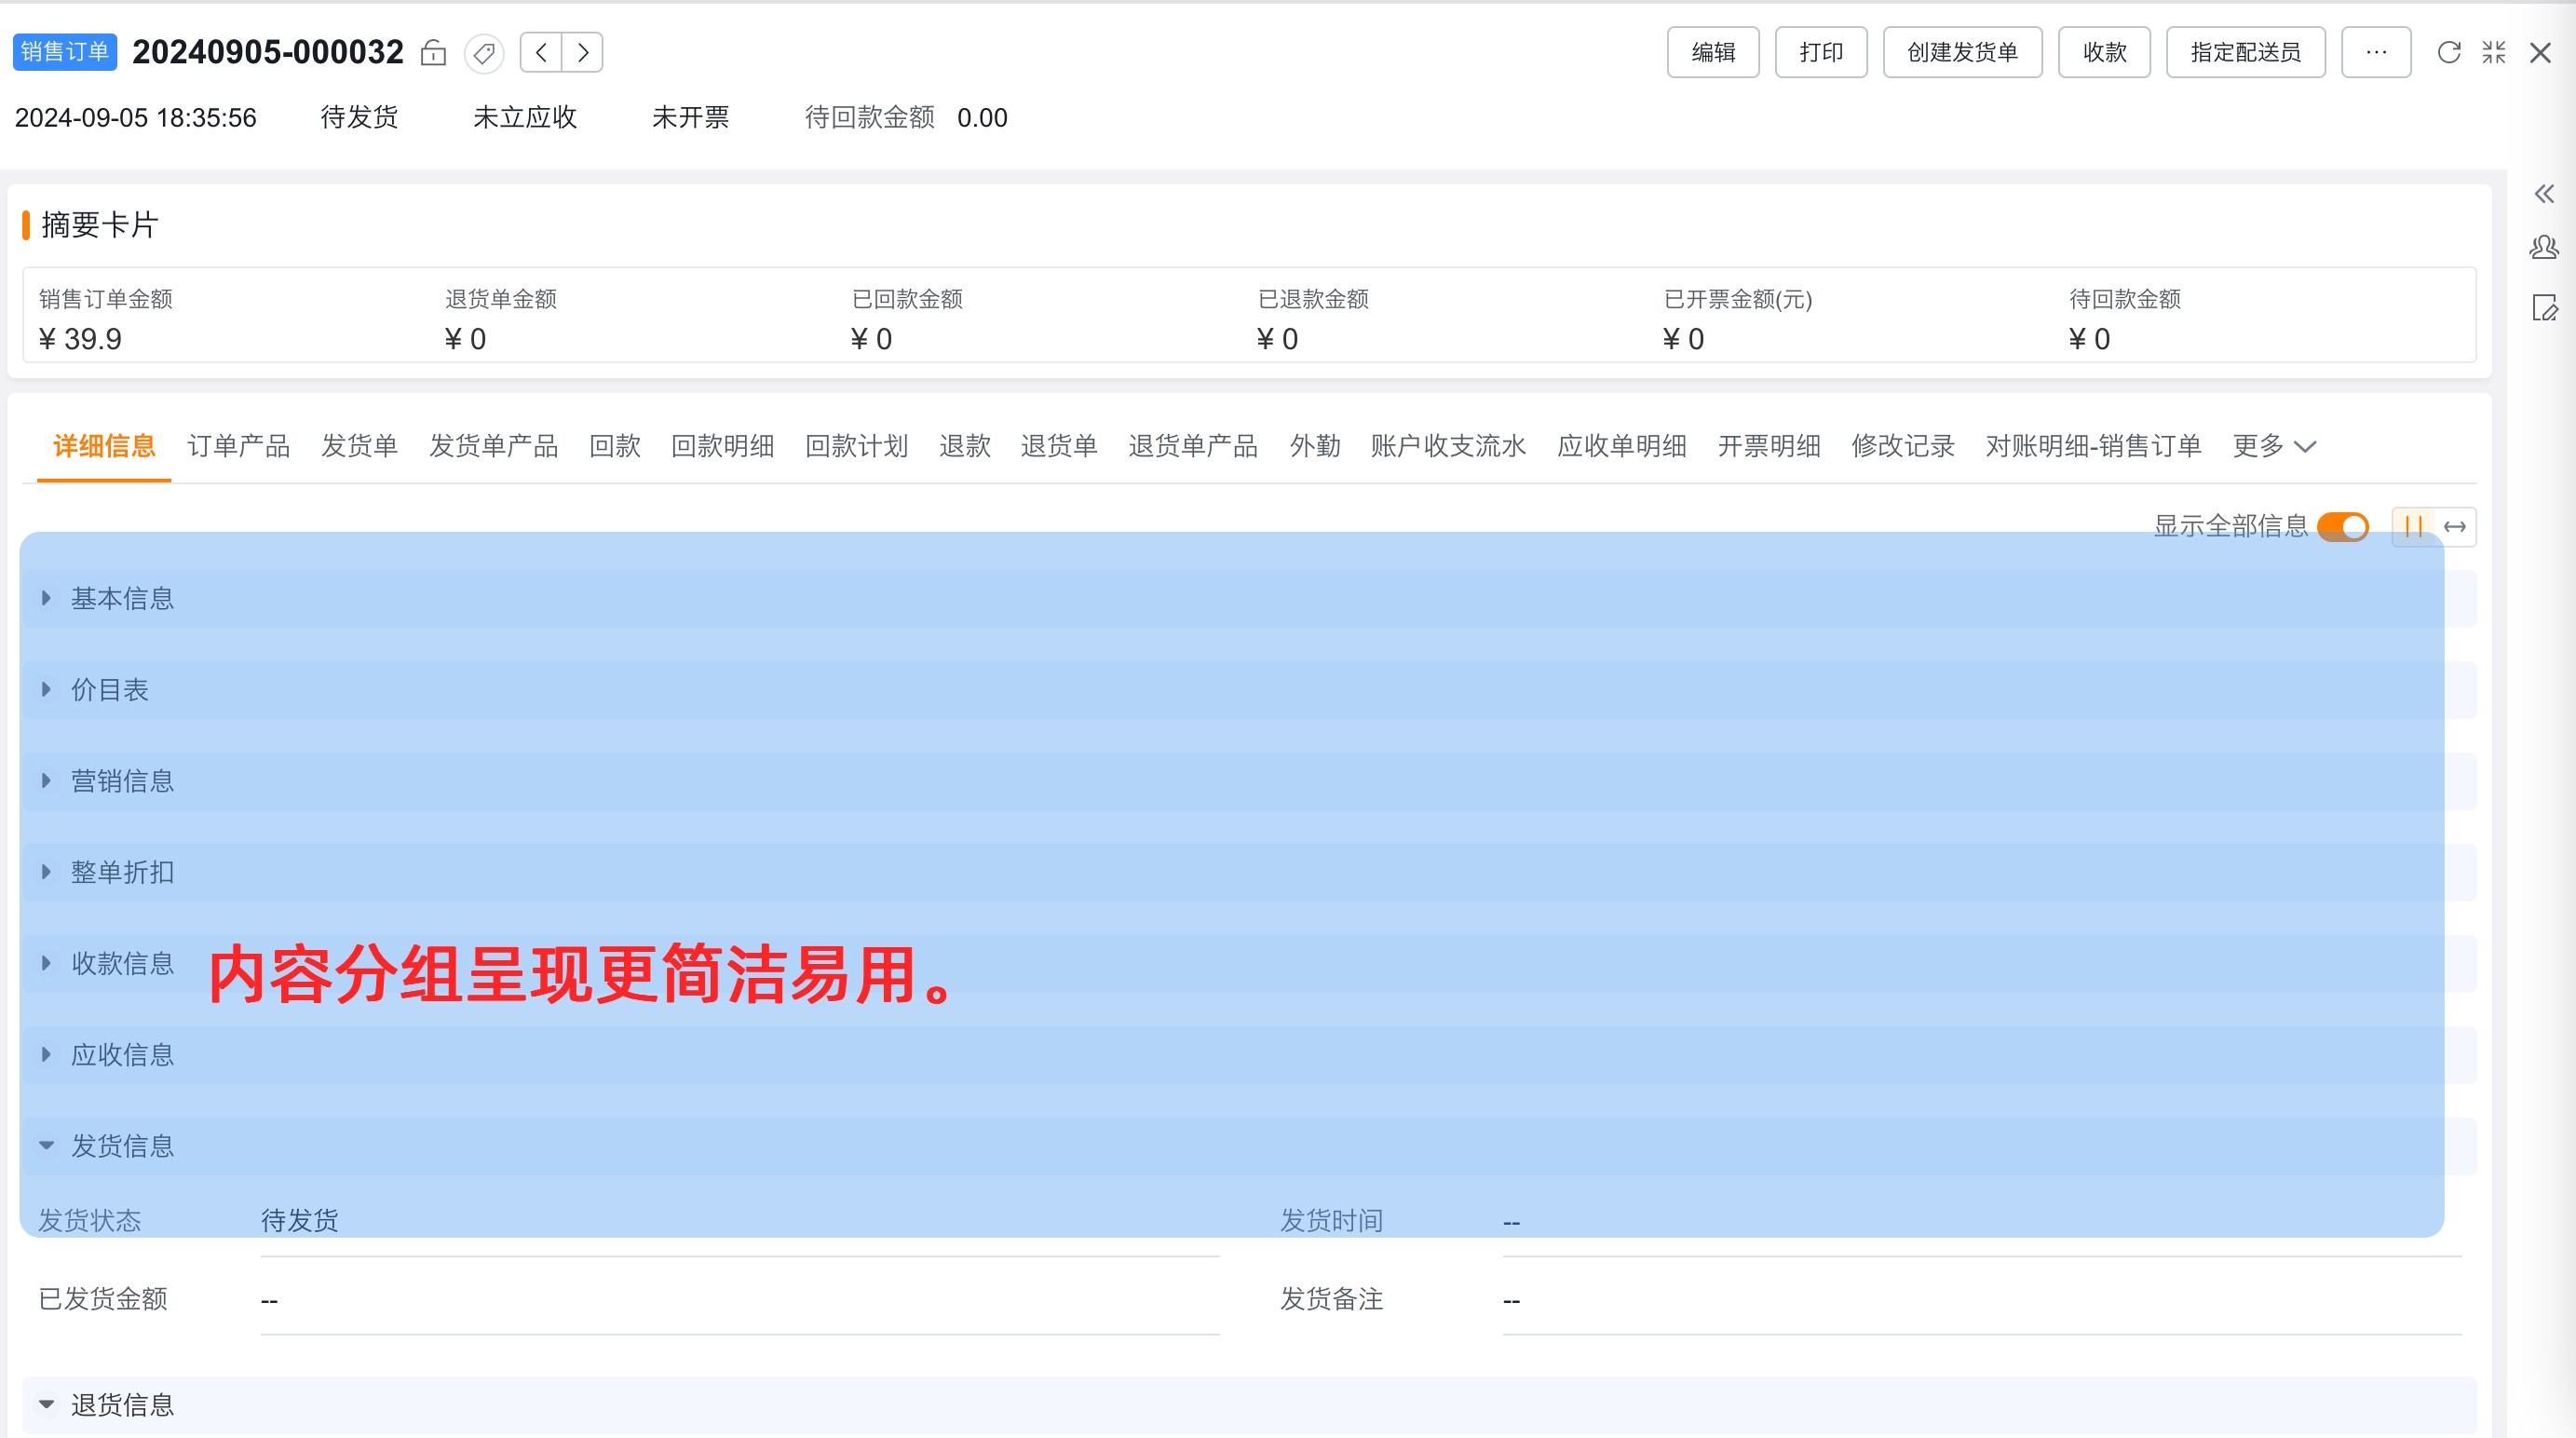Switch to the 回款明细 tab
The width and height of the screenshot is (2576, 1438).
tap(722, 446)
